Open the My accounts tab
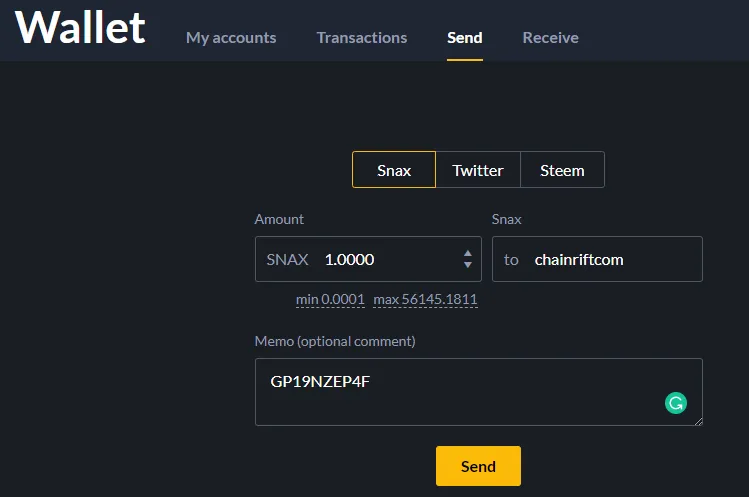Viewport: 749px width, 497px height. tap(231, 38)
